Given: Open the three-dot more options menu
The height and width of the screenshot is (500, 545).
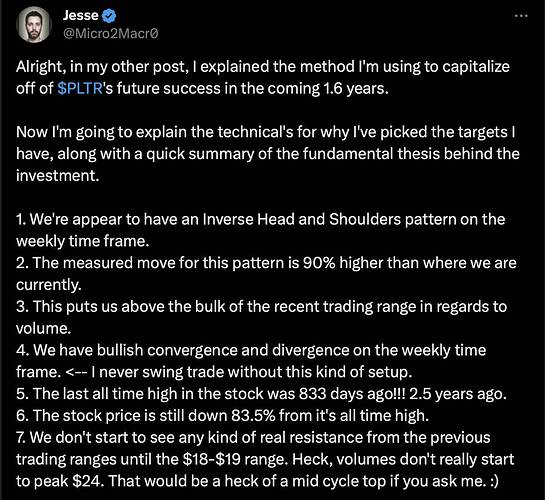Looking at the screenshot, I should [x=521, y=16].
